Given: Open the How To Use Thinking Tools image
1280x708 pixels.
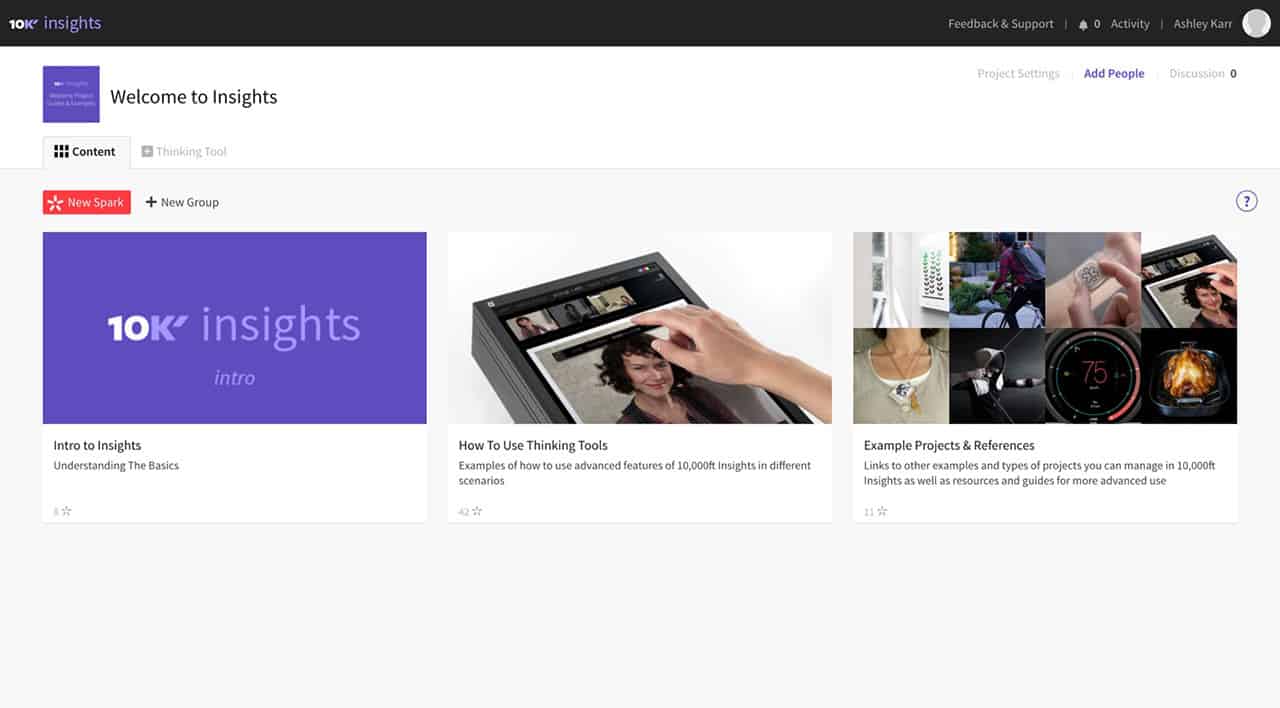Looking at the screenshot, I should 640,328.
